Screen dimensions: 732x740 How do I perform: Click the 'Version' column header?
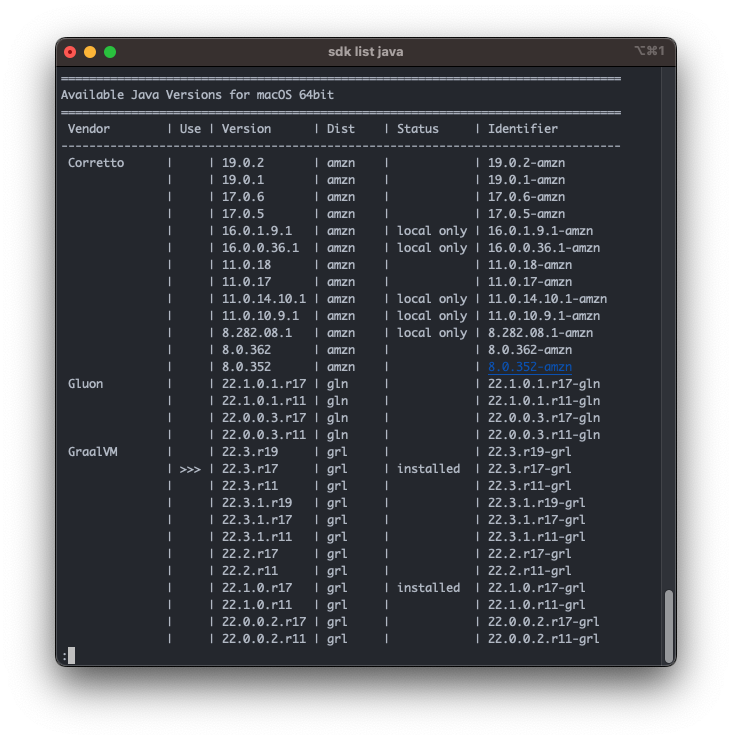pos(246,129)
